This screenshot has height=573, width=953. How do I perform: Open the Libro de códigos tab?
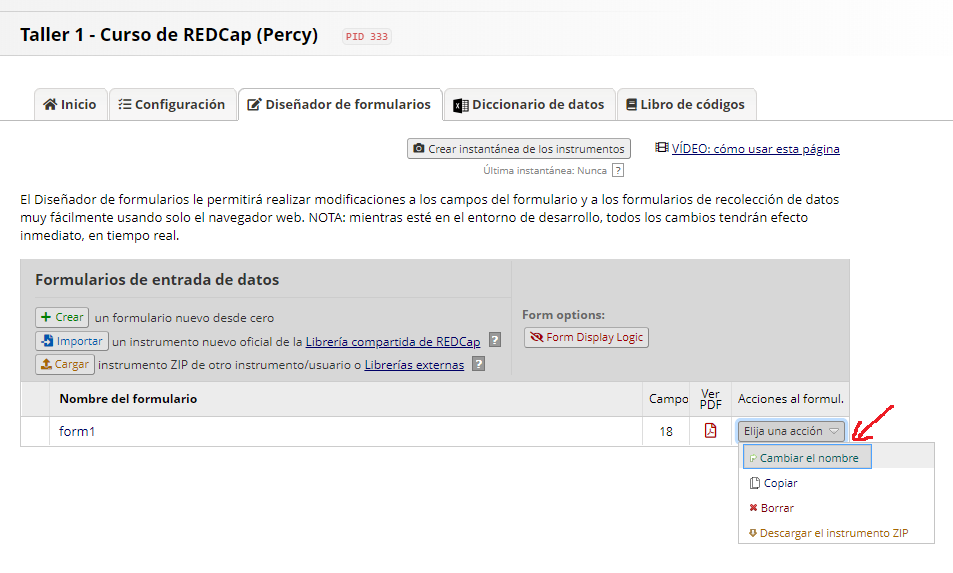pyautogui.click(x=686, y=105)
